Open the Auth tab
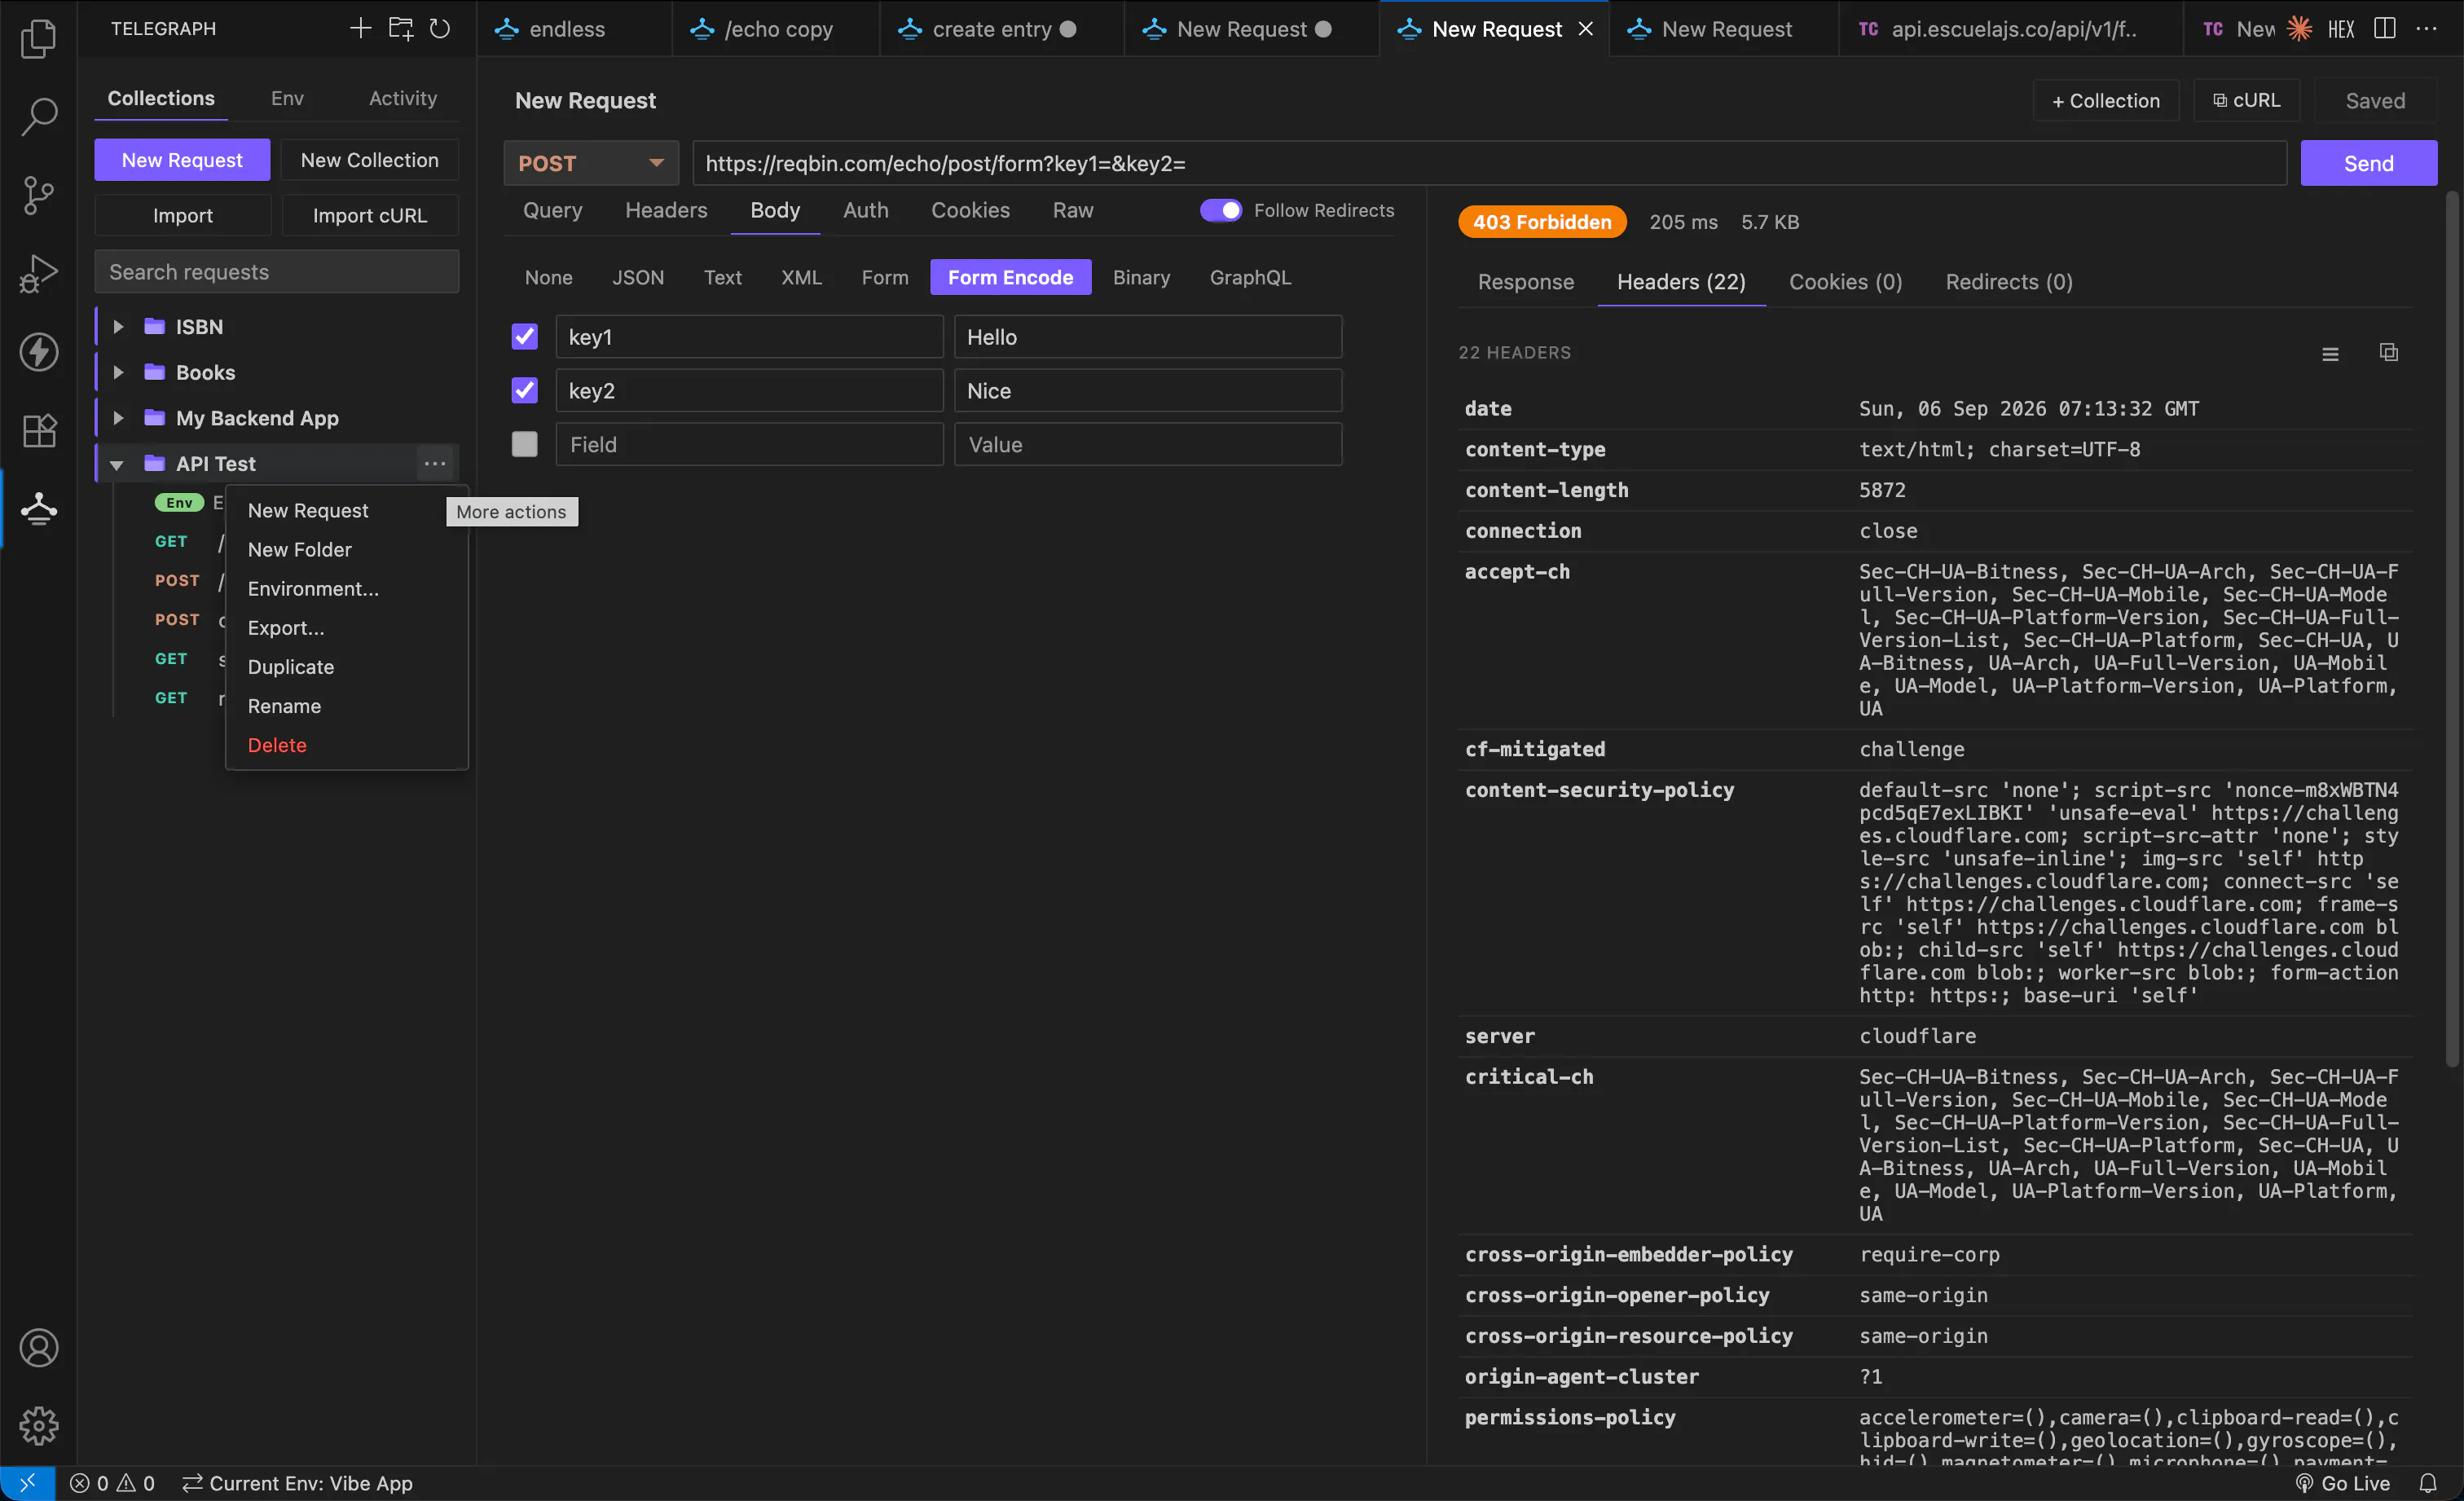This screenshot has width=2464, height=1501. pos(865,210)
